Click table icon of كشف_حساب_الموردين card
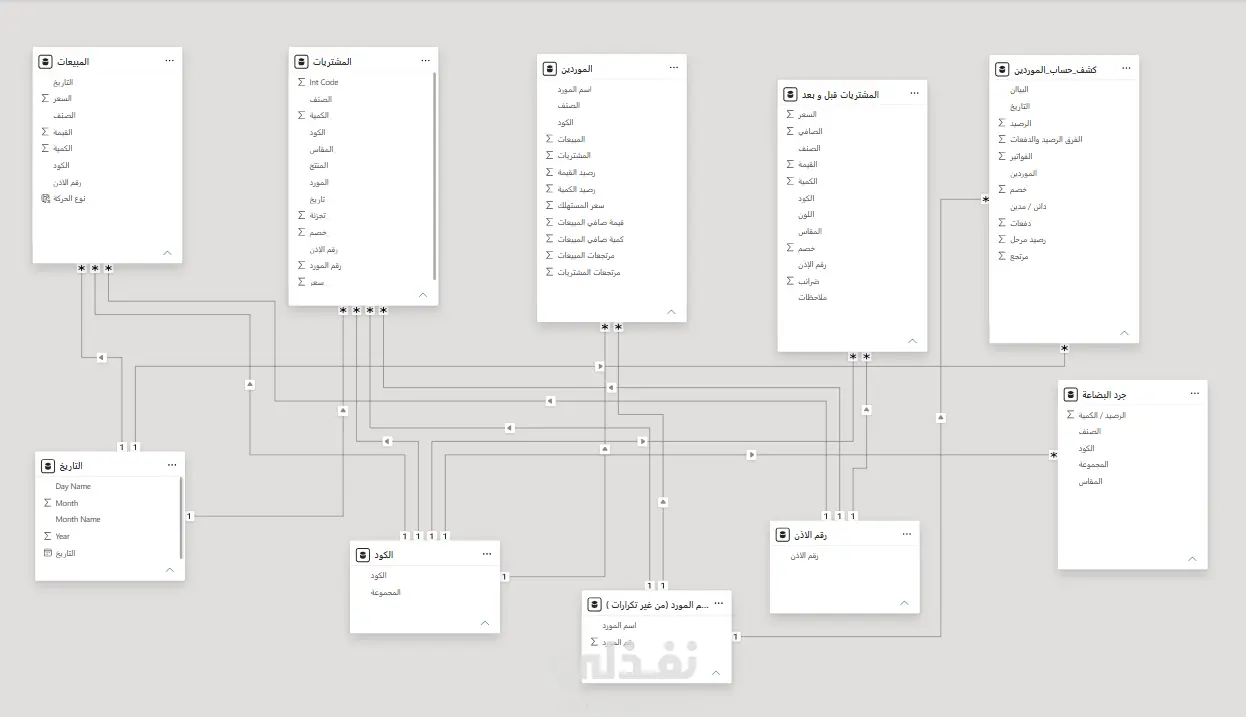 click(x=1003, y=69)
